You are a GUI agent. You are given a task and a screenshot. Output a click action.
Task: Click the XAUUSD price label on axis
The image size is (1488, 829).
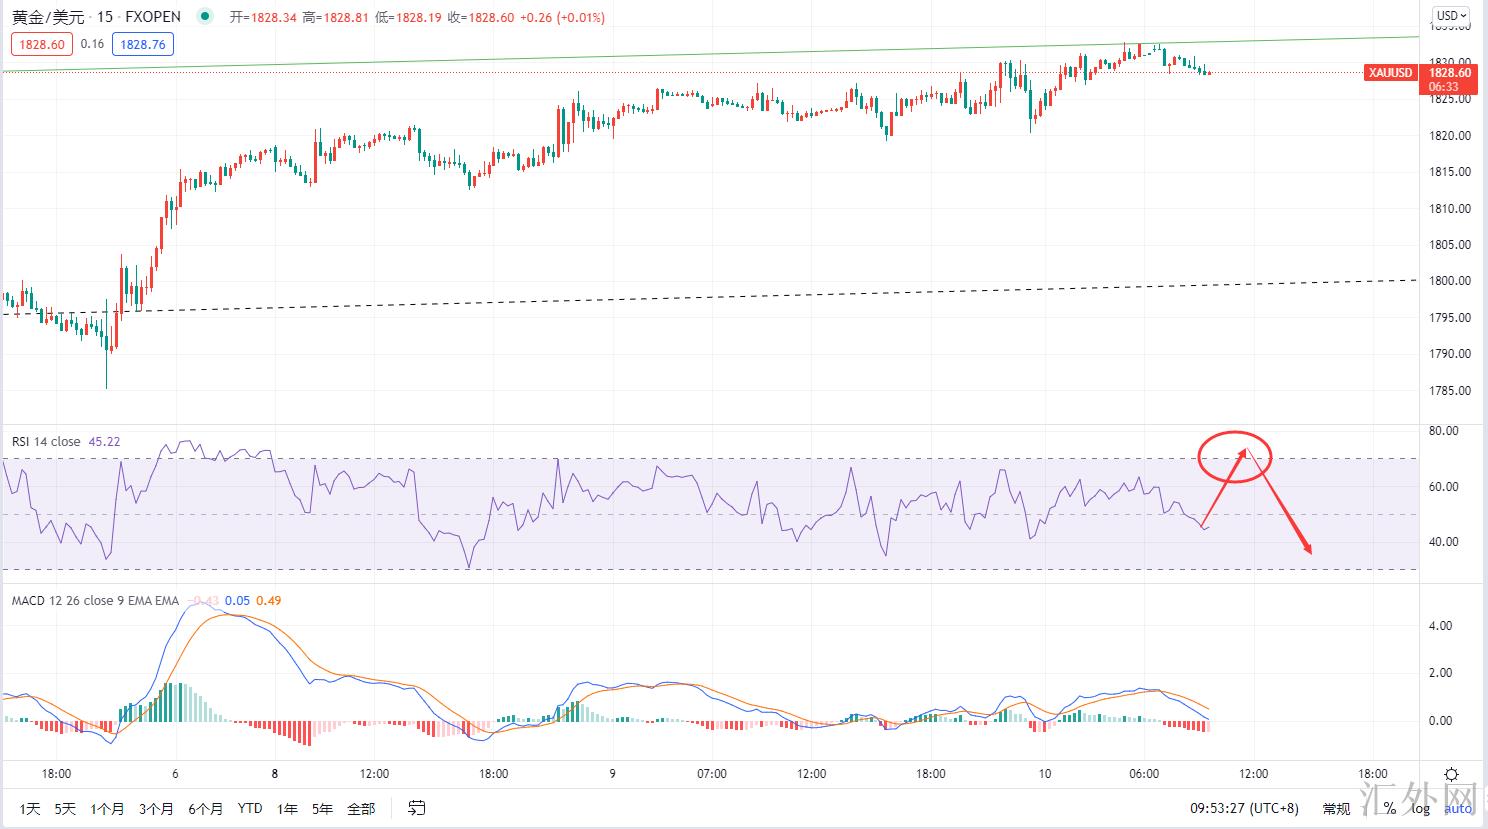pos(1390,73)
